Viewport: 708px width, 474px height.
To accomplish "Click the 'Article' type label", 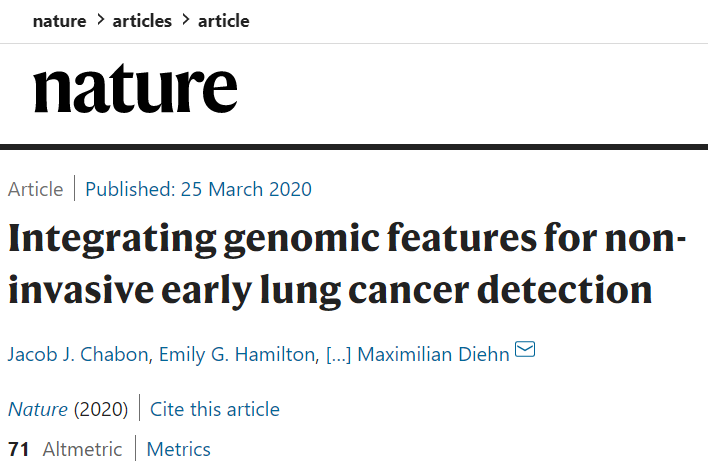I will pos(35,189).
